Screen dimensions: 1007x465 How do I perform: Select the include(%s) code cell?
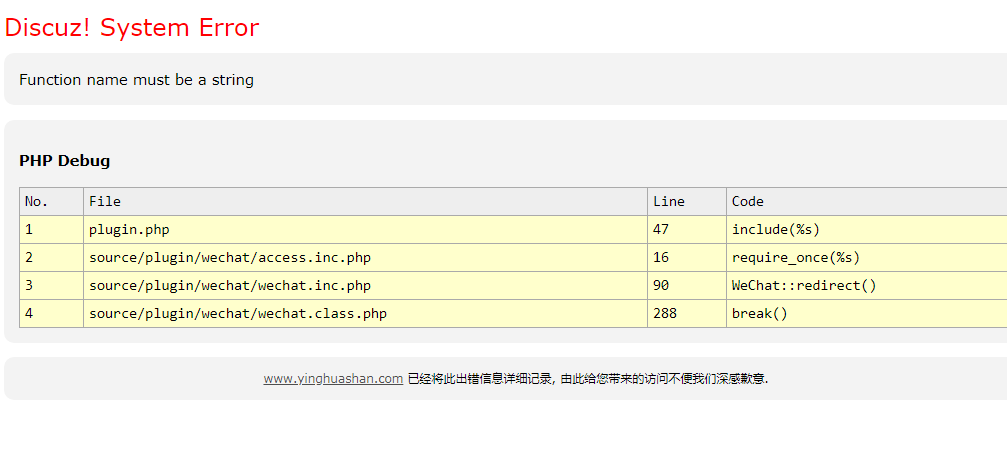click(x=867, y=229)
